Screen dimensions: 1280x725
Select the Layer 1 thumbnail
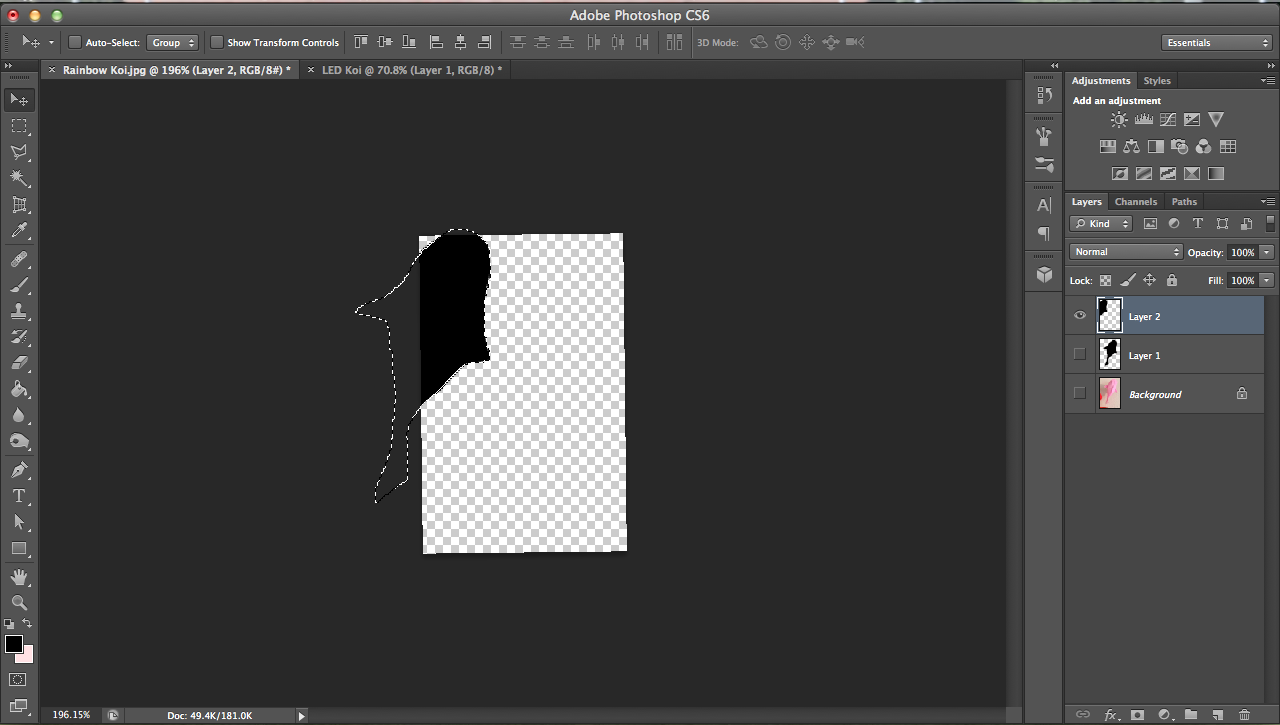1109,354
